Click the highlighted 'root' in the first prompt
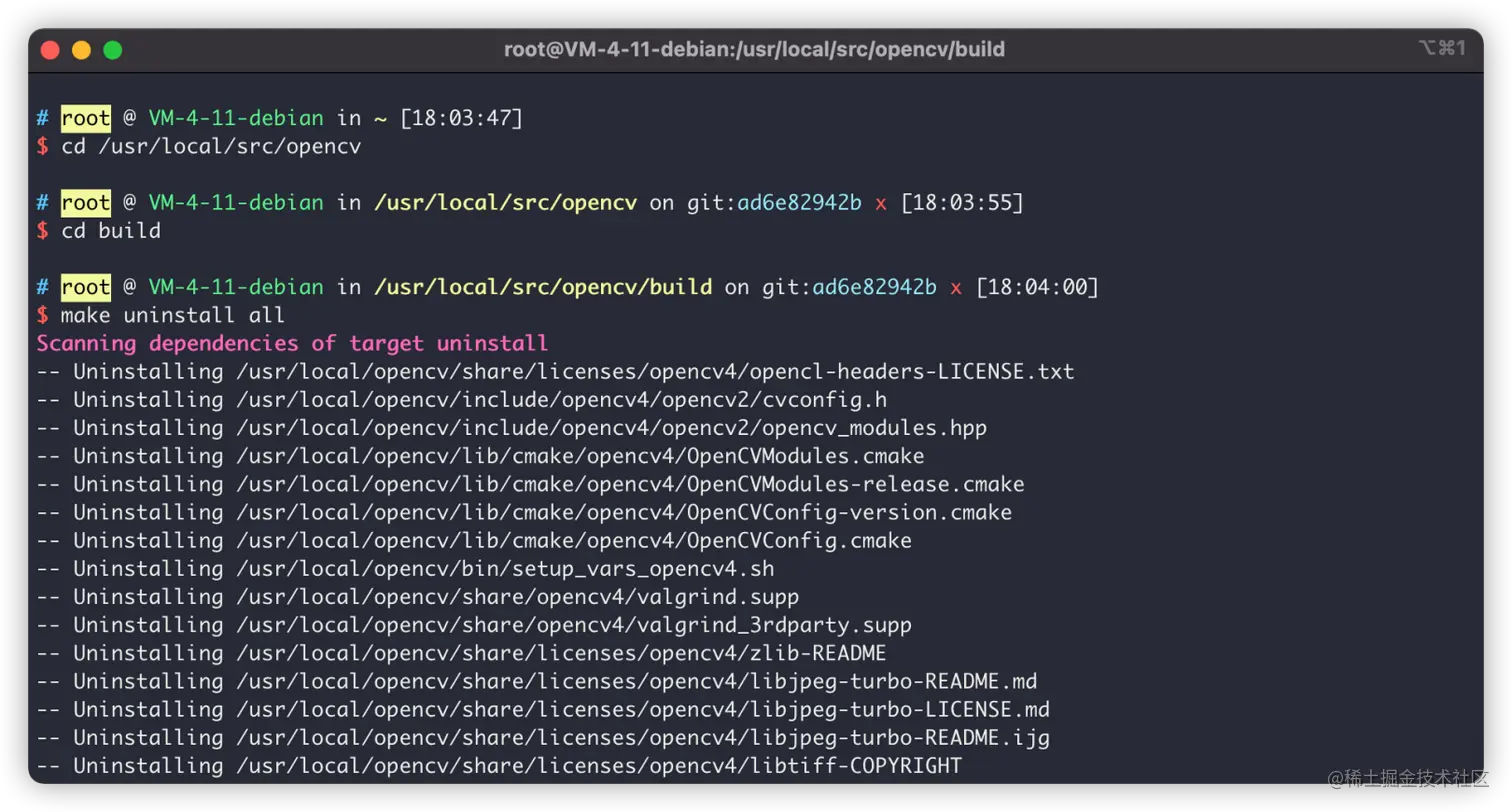The width and height of the screenshot is (1512, 812). coord(86,118)
